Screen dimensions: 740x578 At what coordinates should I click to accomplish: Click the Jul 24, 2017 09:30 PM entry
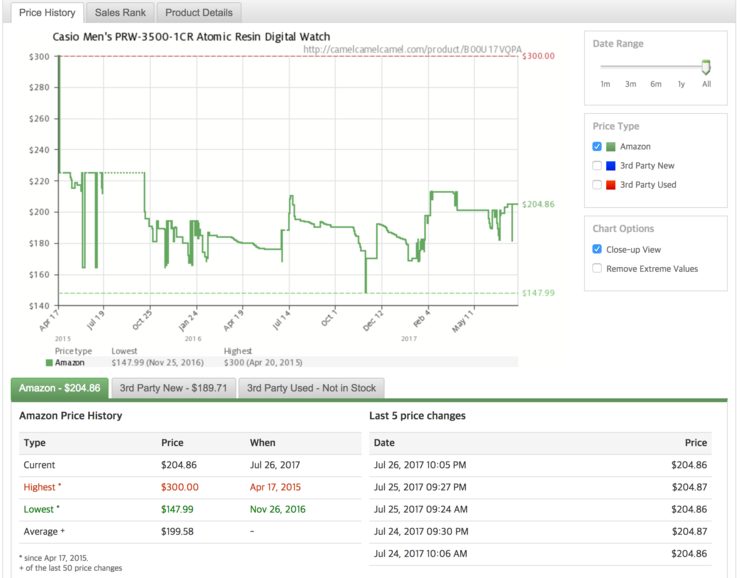[421, 531]
